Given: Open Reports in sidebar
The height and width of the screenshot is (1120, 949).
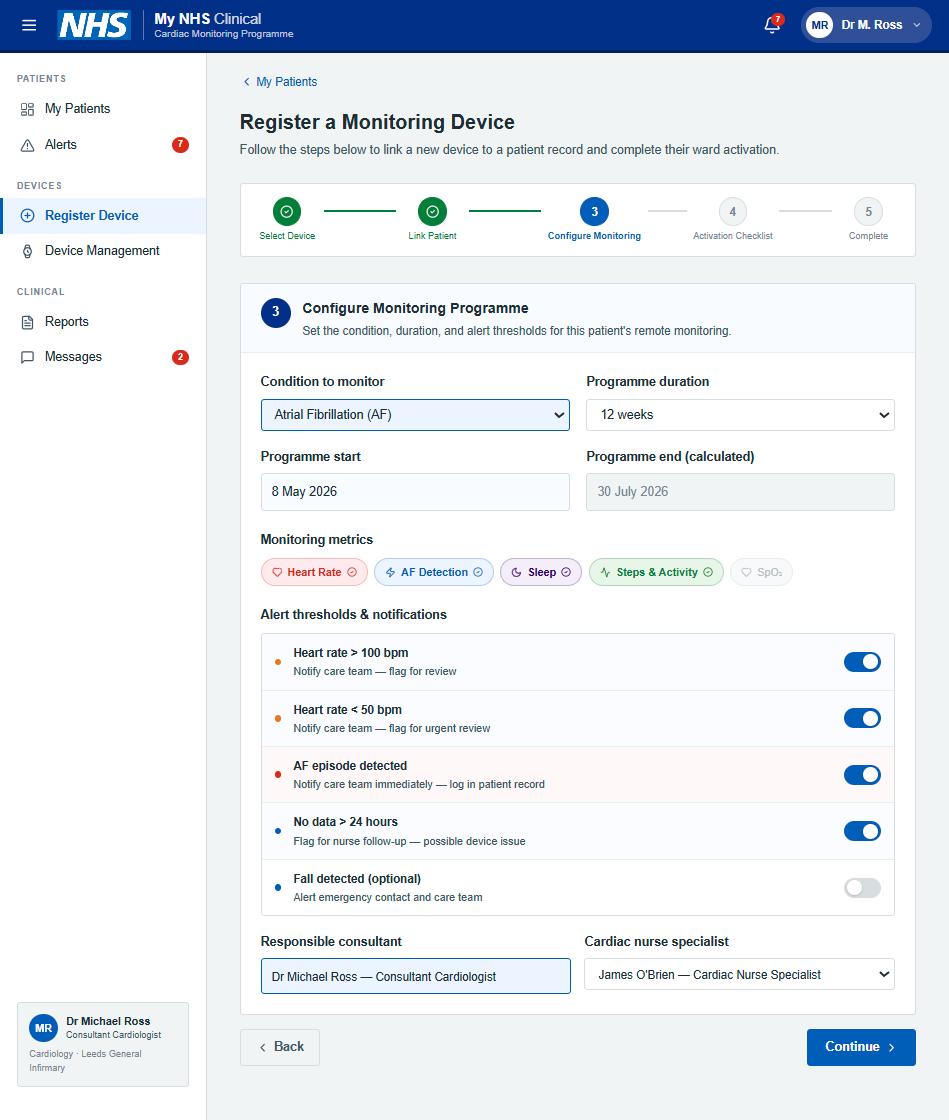Looking at the screenshot, I should tap(103, 322).
